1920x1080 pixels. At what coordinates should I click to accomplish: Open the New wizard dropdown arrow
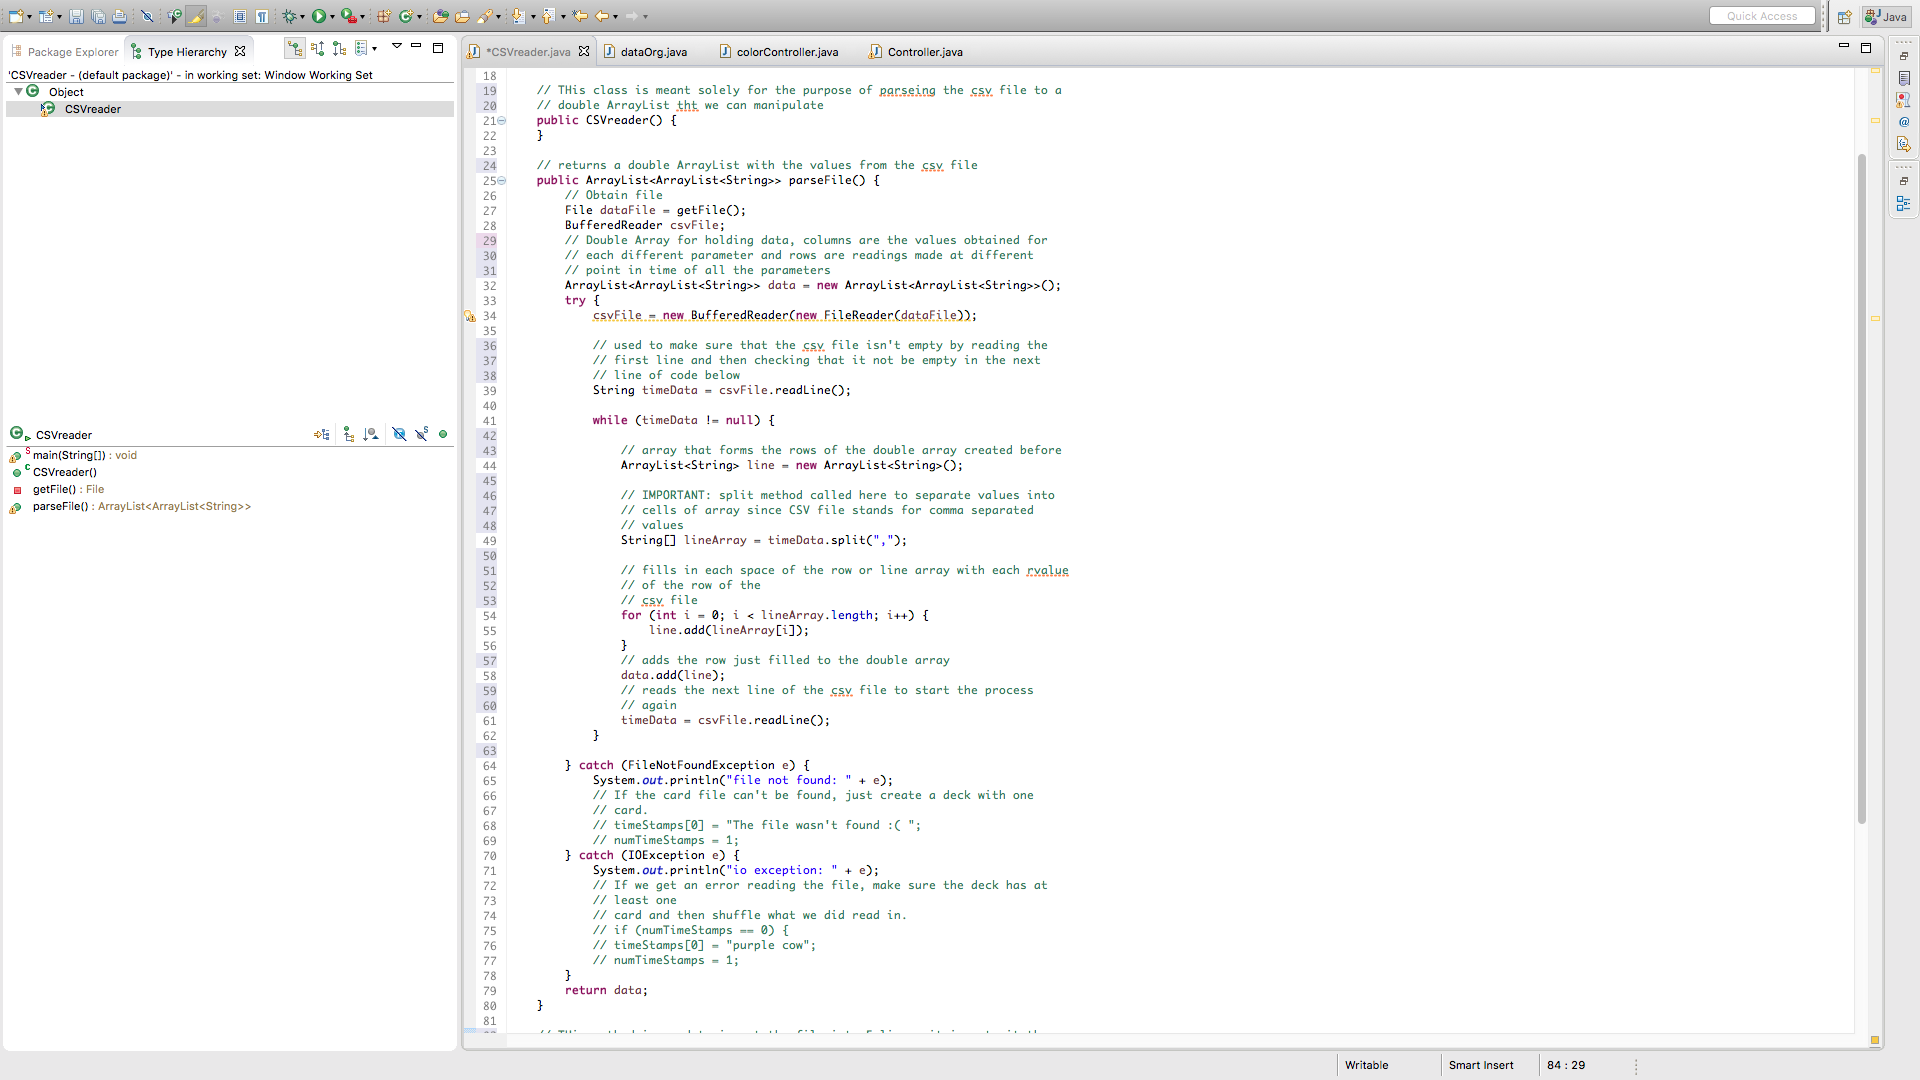pos(29,17)
